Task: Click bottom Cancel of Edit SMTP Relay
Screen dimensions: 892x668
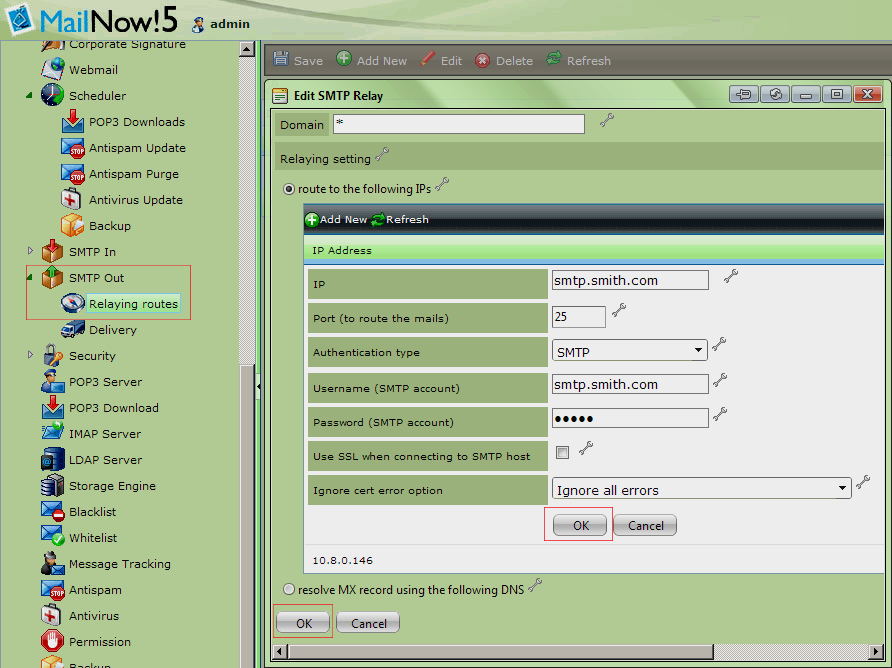Action: (368, 622)
